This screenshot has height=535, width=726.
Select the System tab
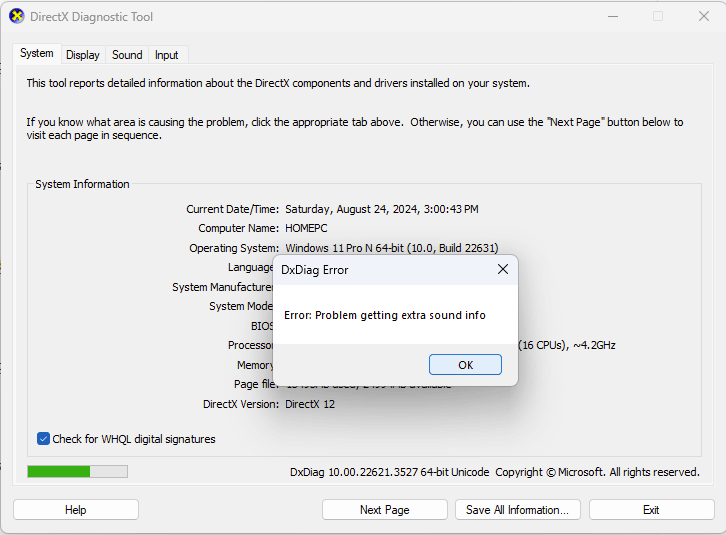(37, 53)
